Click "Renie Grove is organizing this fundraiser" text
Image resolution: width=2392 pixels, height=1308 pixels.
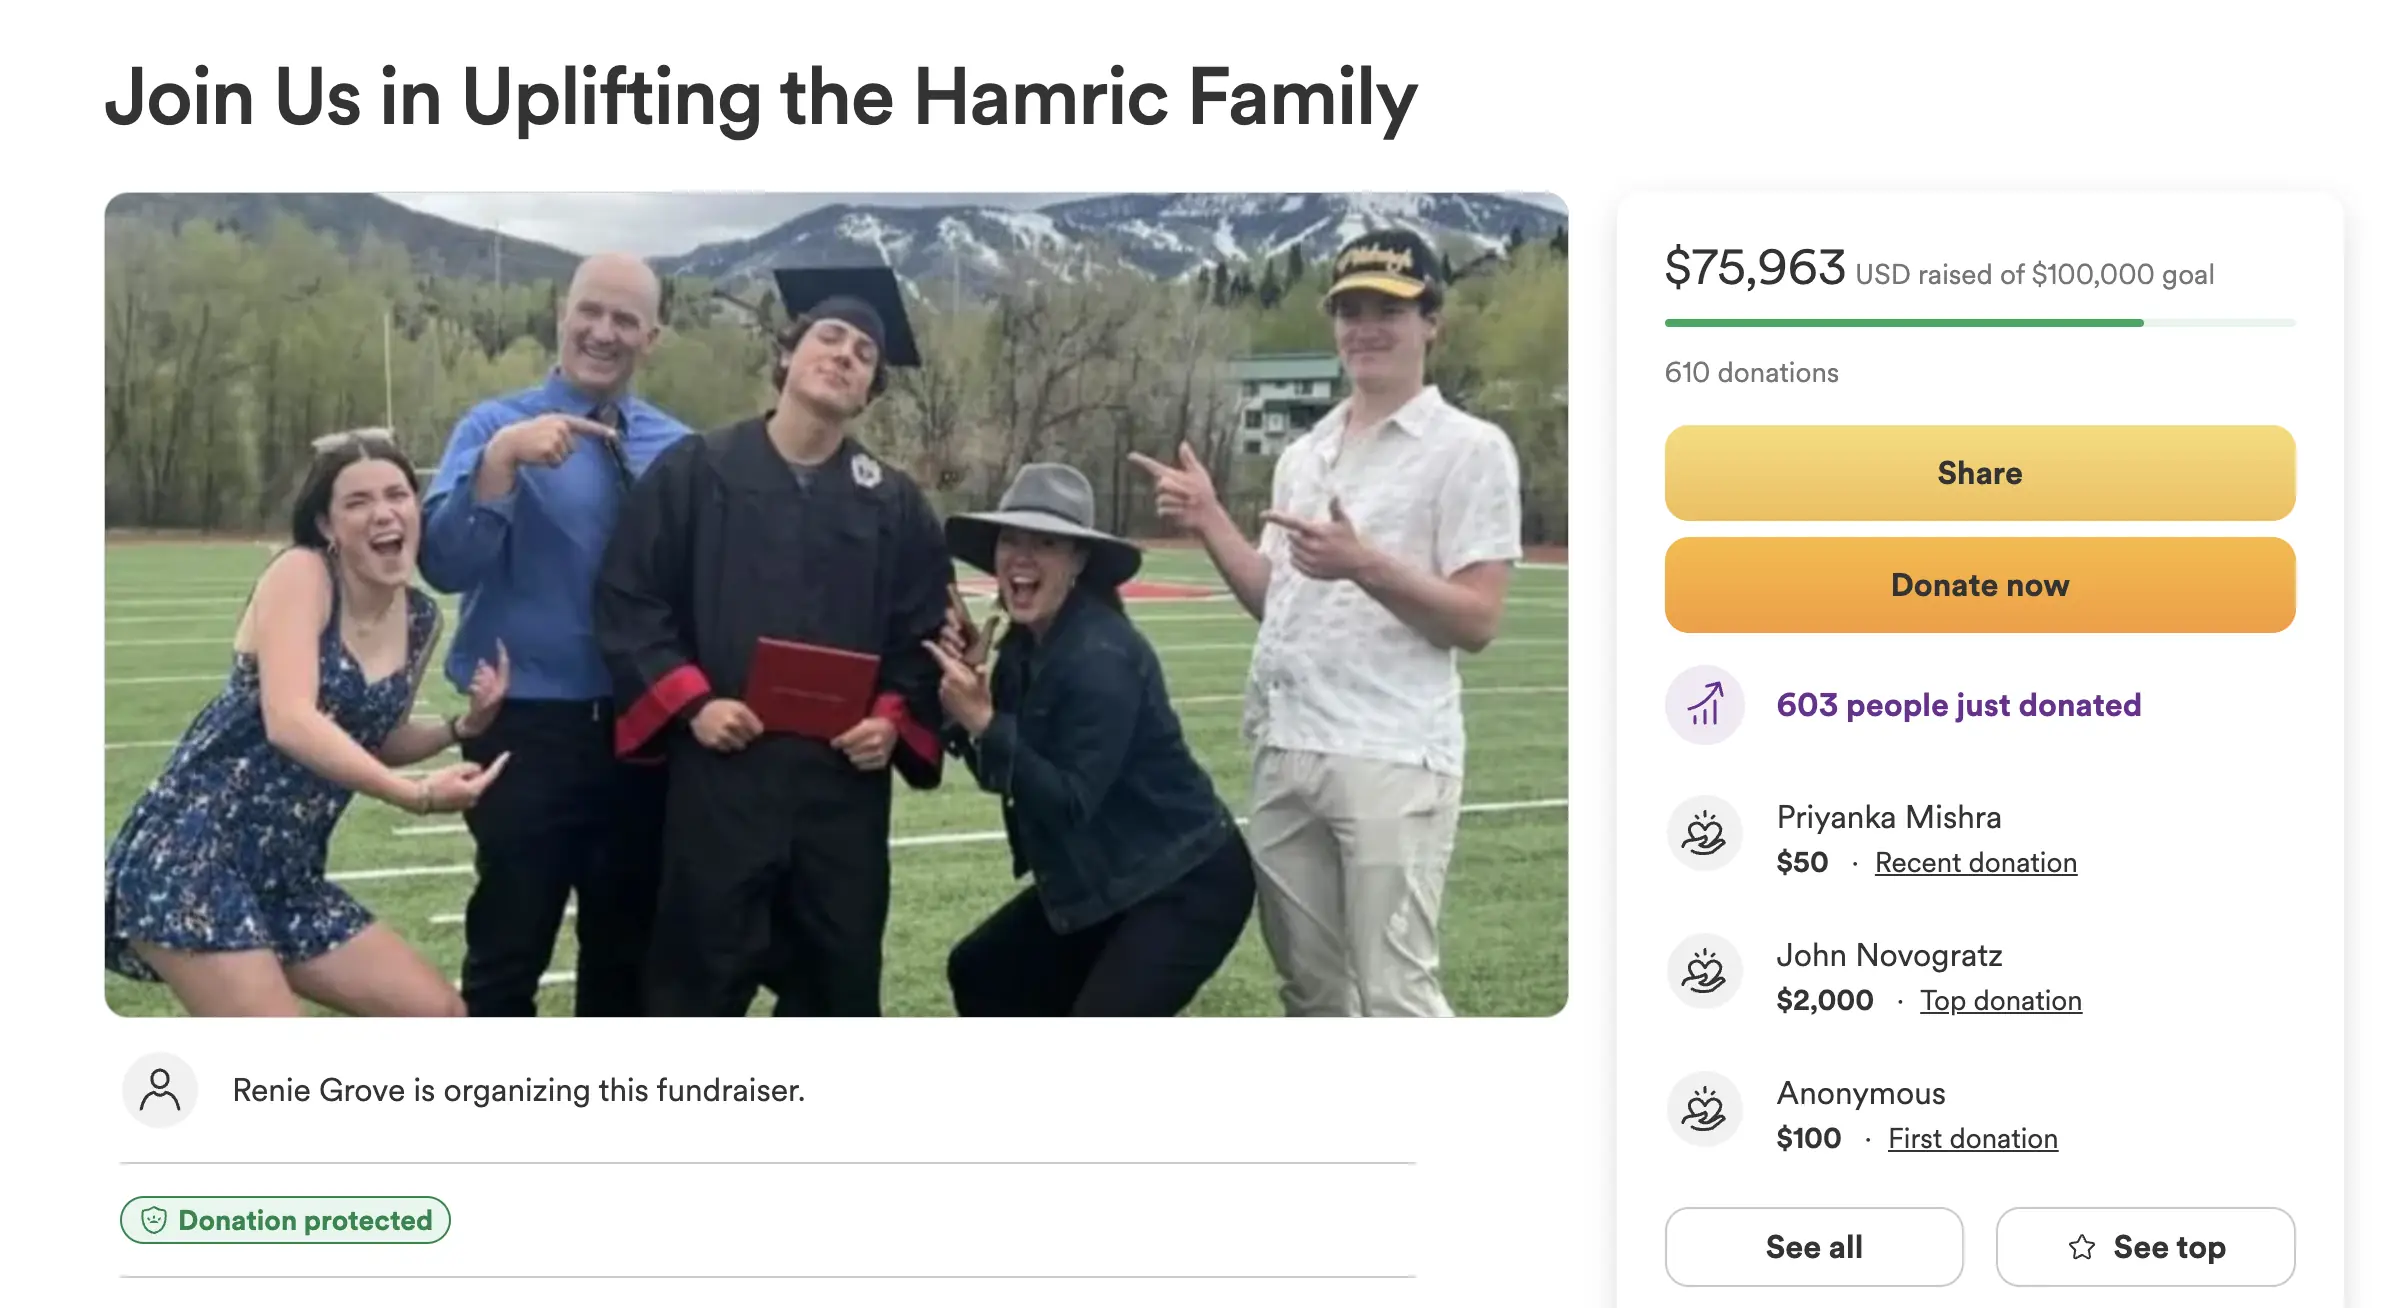(518, 1090)
